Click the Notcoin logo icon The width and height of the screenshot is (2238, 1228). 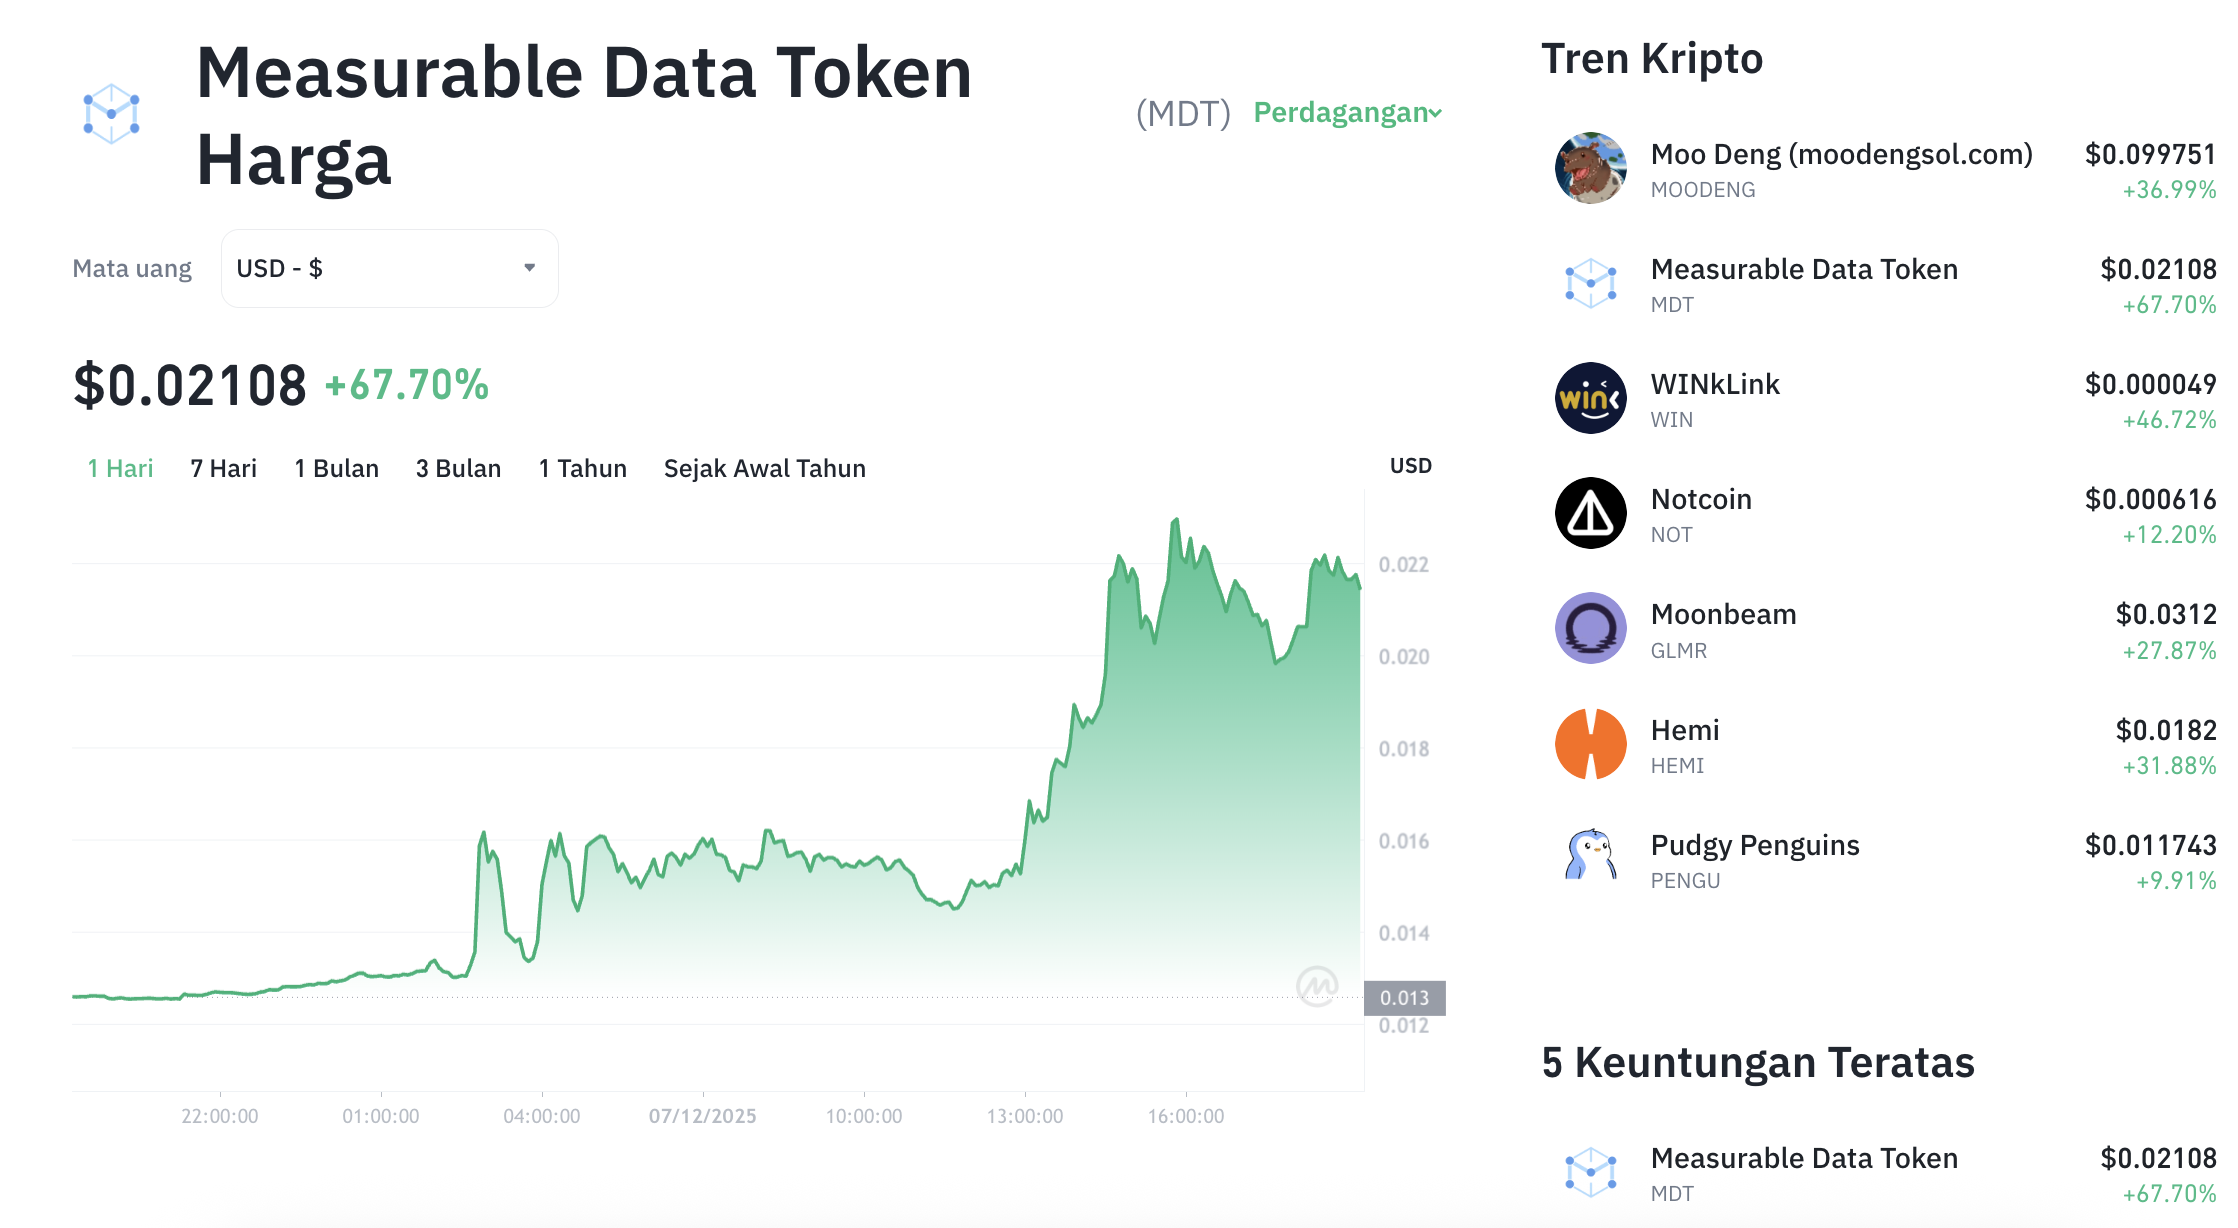pyautogui.click(x=1590, y=513)
